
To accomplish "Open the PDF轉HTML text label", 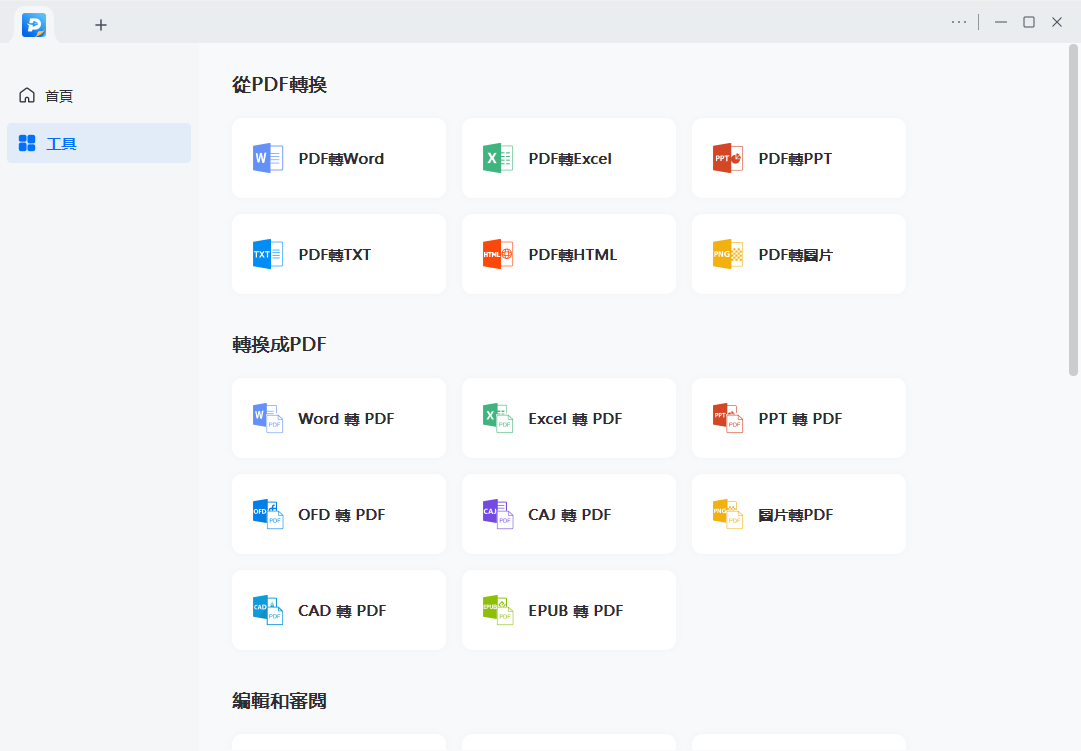I will [x=572, y=254].
